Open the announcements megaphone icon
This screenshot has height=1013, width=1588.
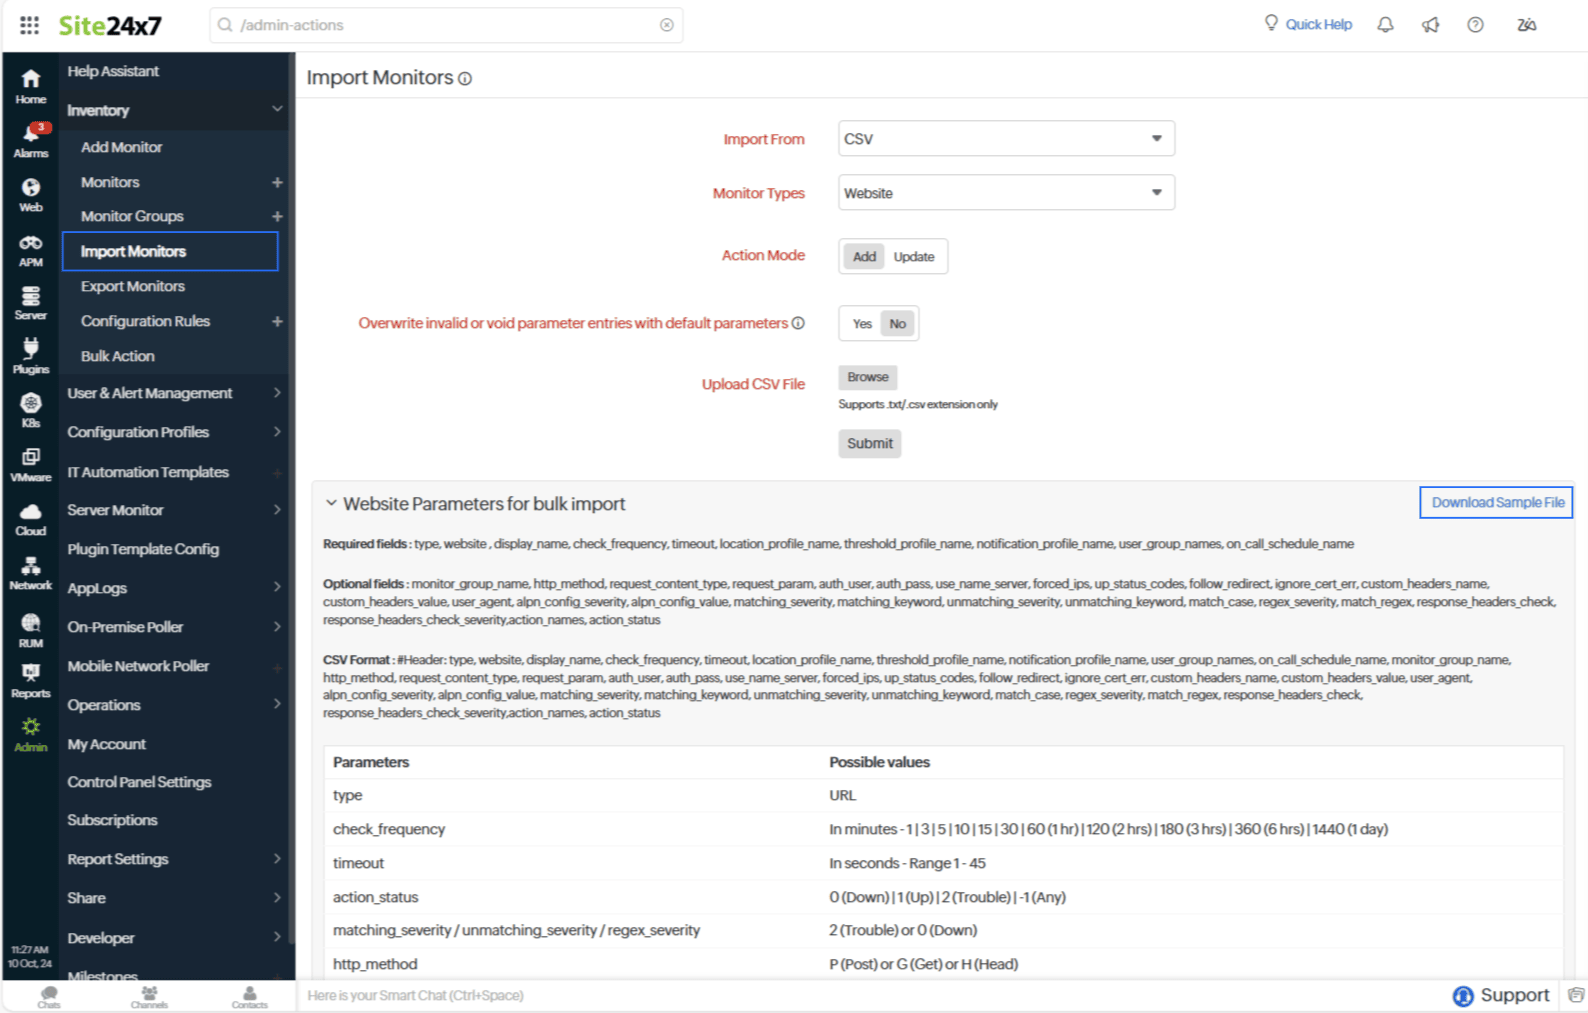pos(1430,25)
